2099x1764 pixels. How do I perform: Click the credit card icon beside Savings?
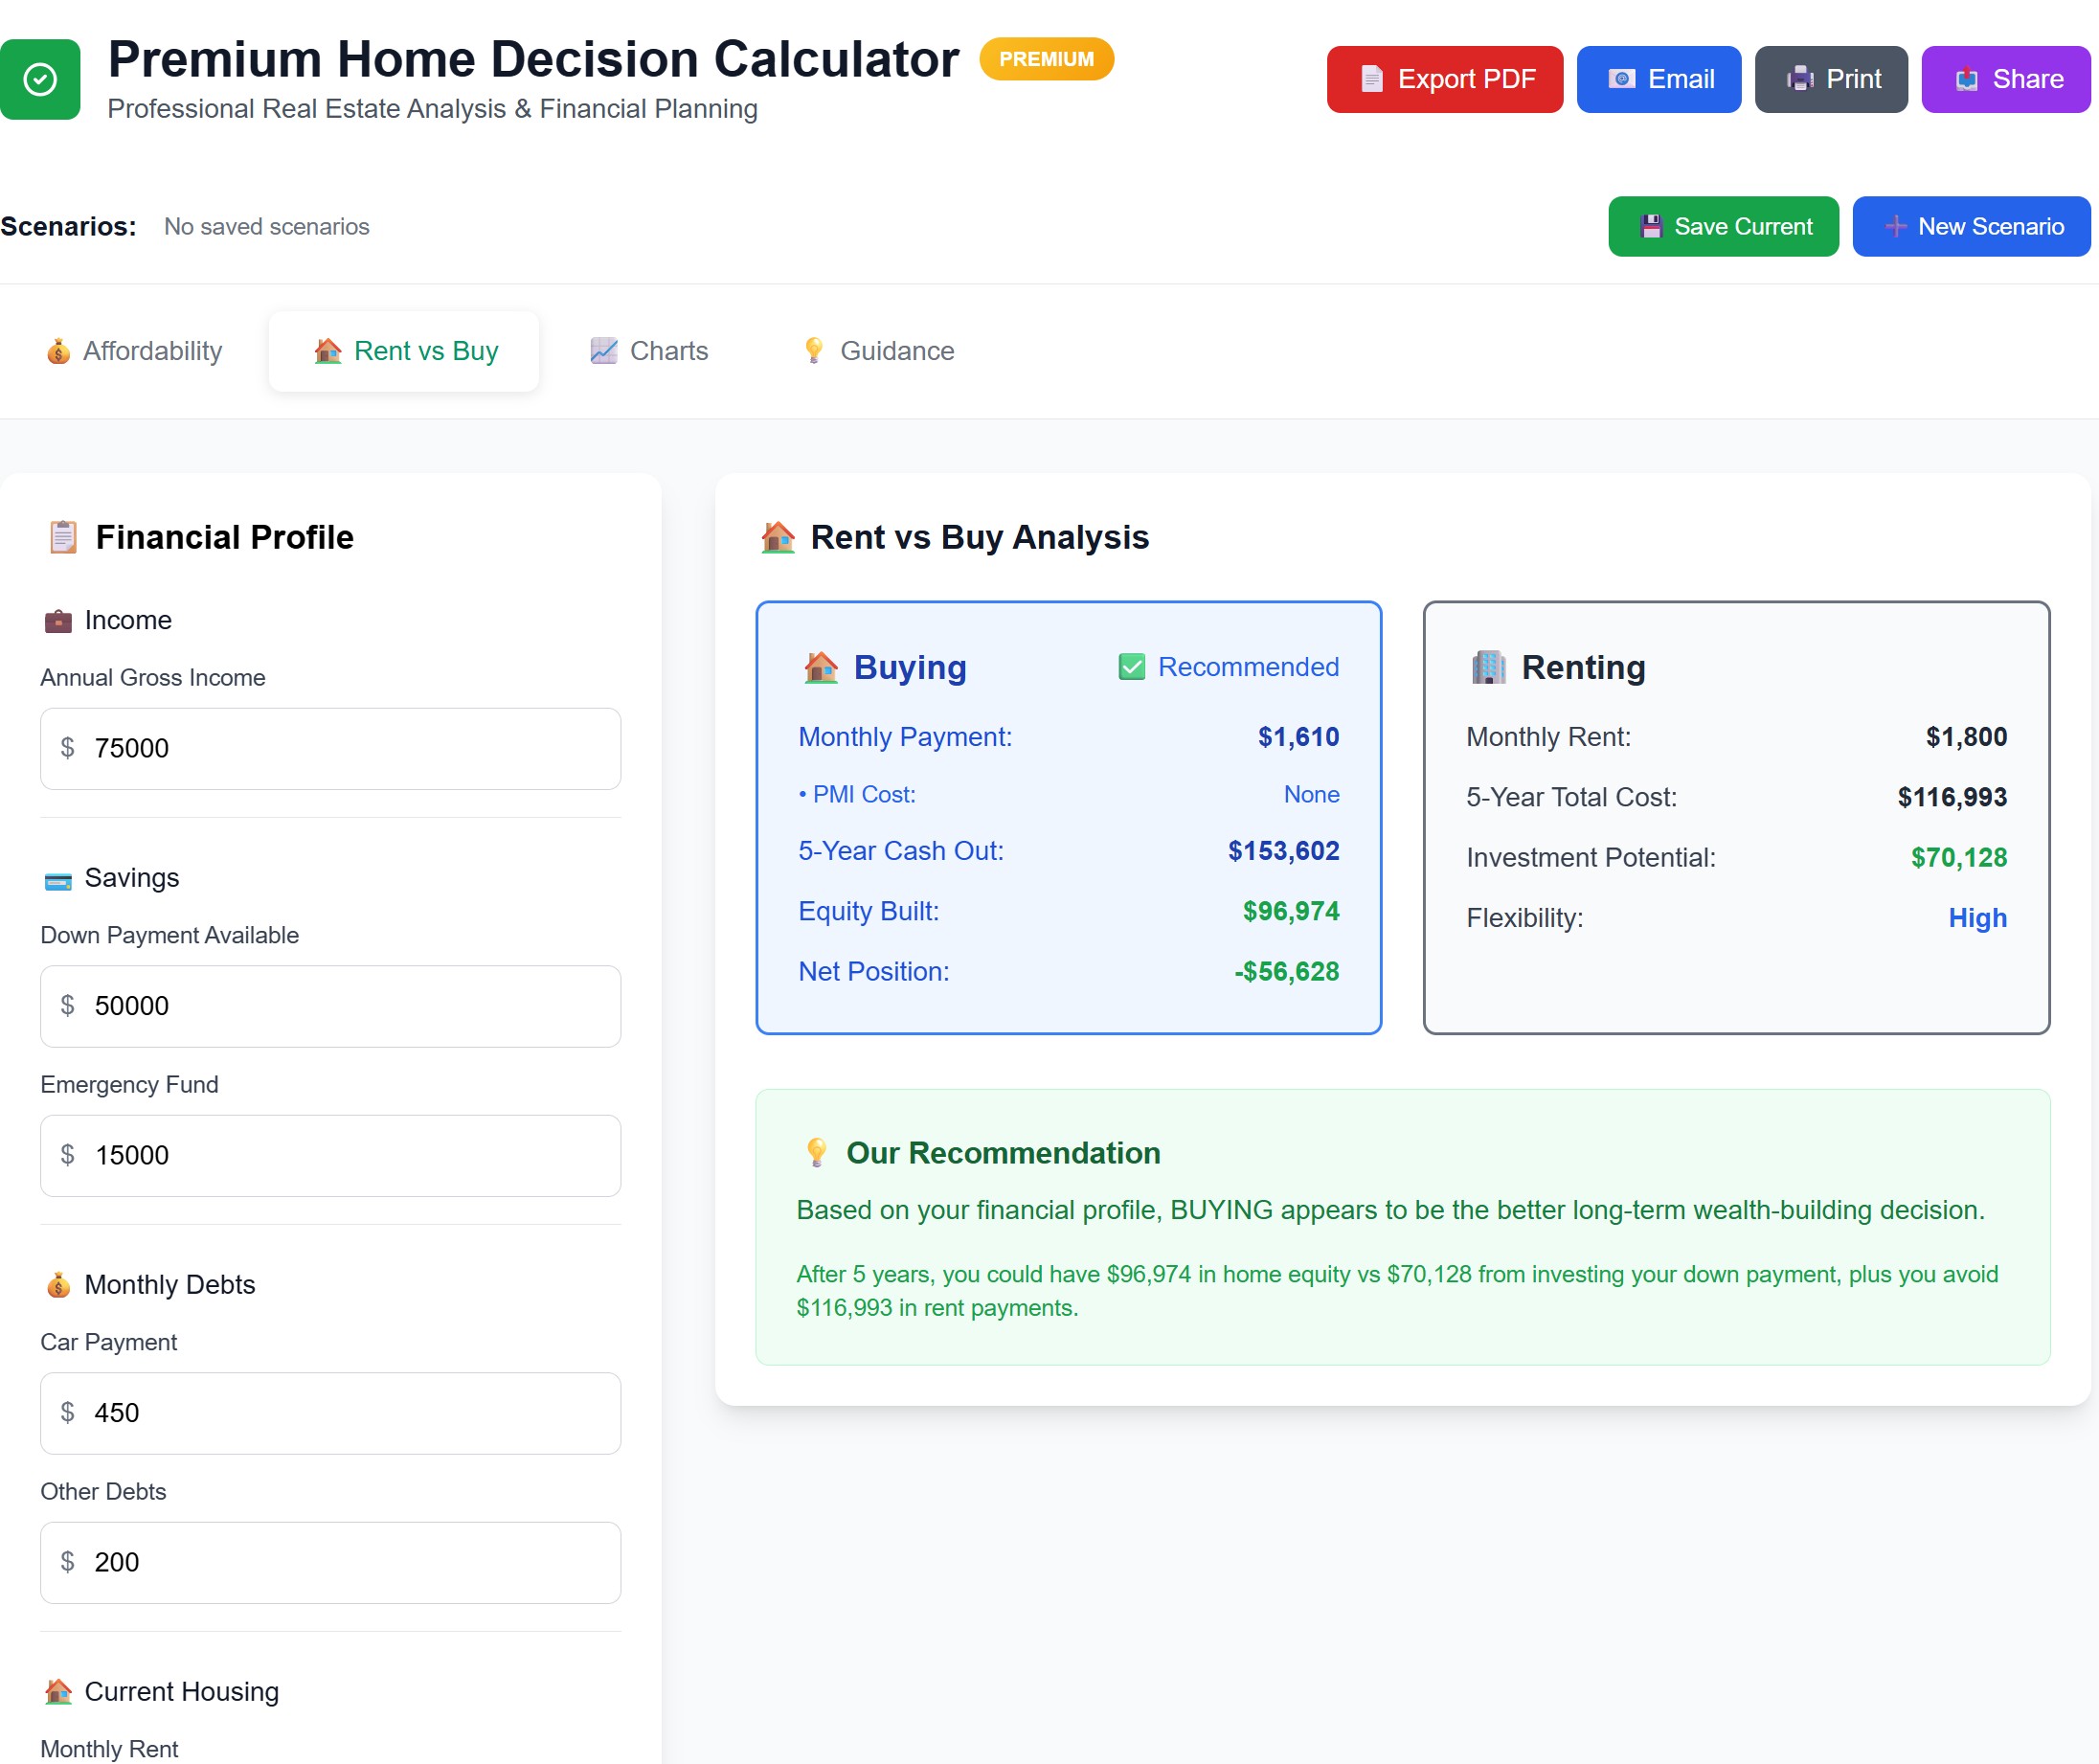pyautogui.click(x=58, y=878)
